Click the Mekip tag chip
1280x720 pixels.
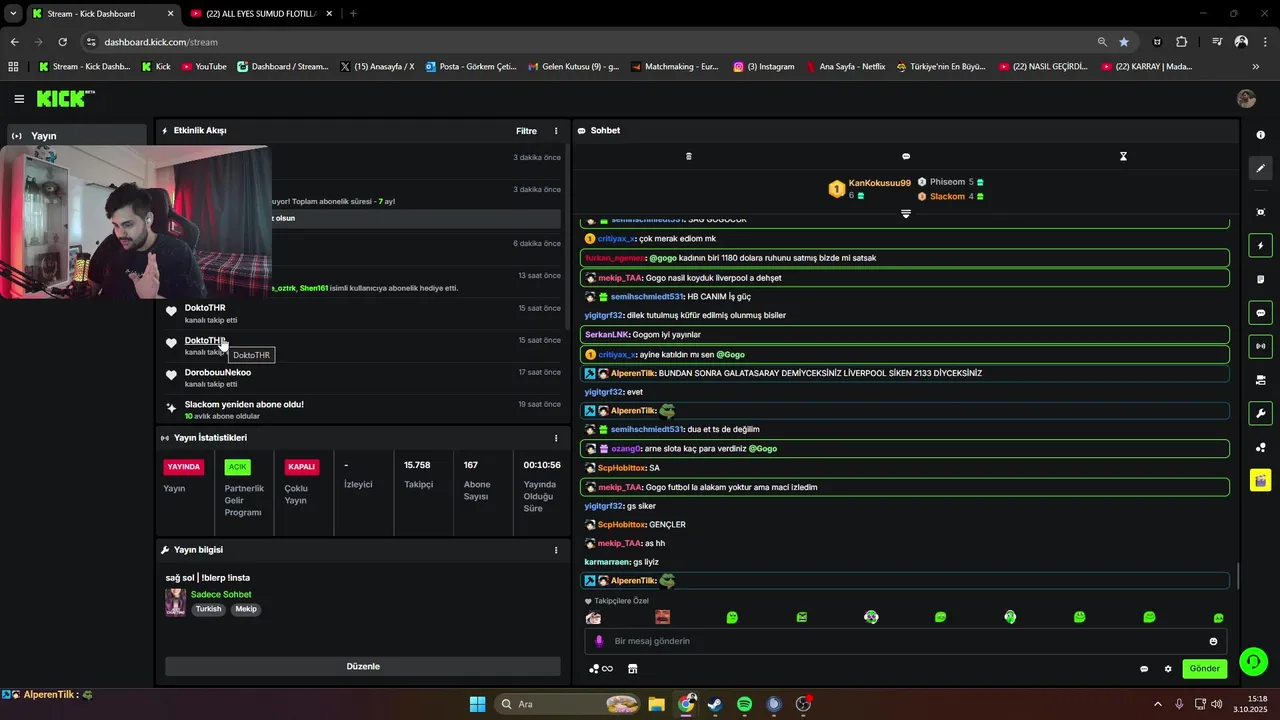click(x=246, y=609)
